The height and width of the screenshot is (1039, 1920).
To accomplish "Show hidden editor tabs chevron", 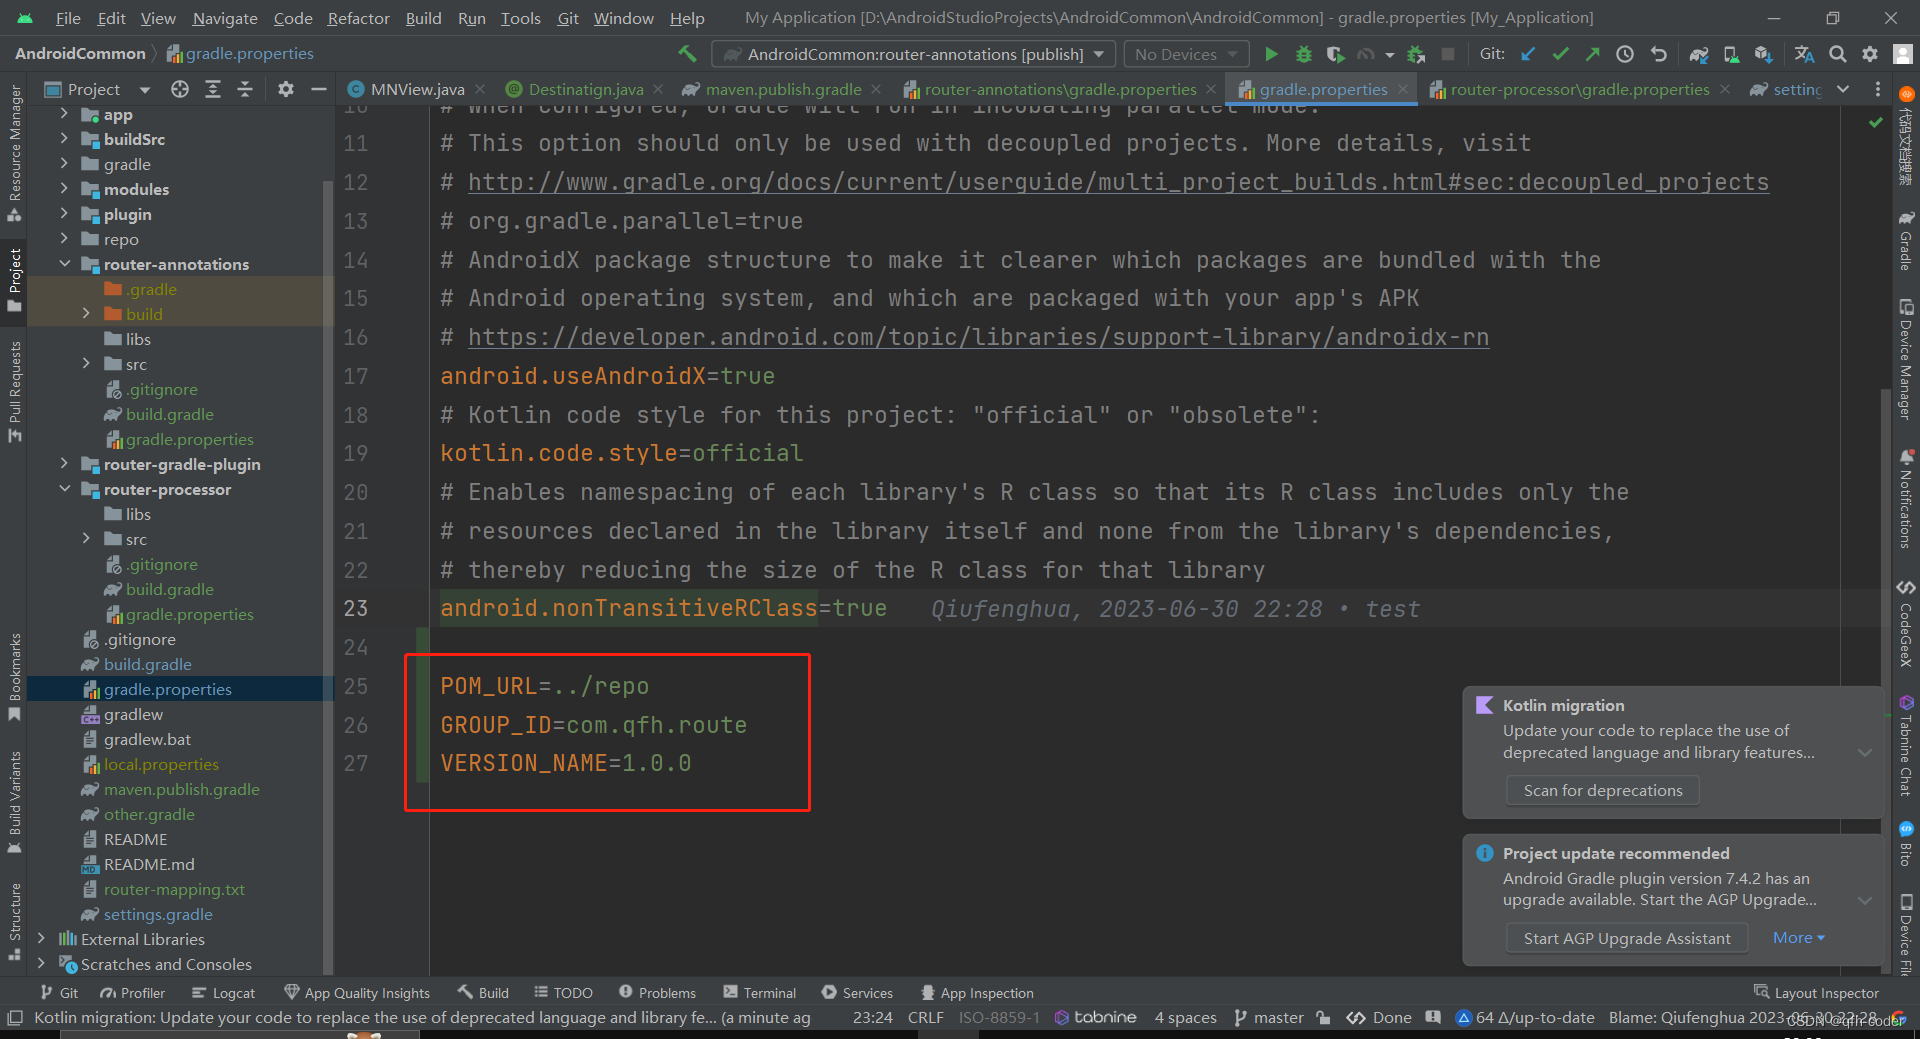I will 1843,89.
